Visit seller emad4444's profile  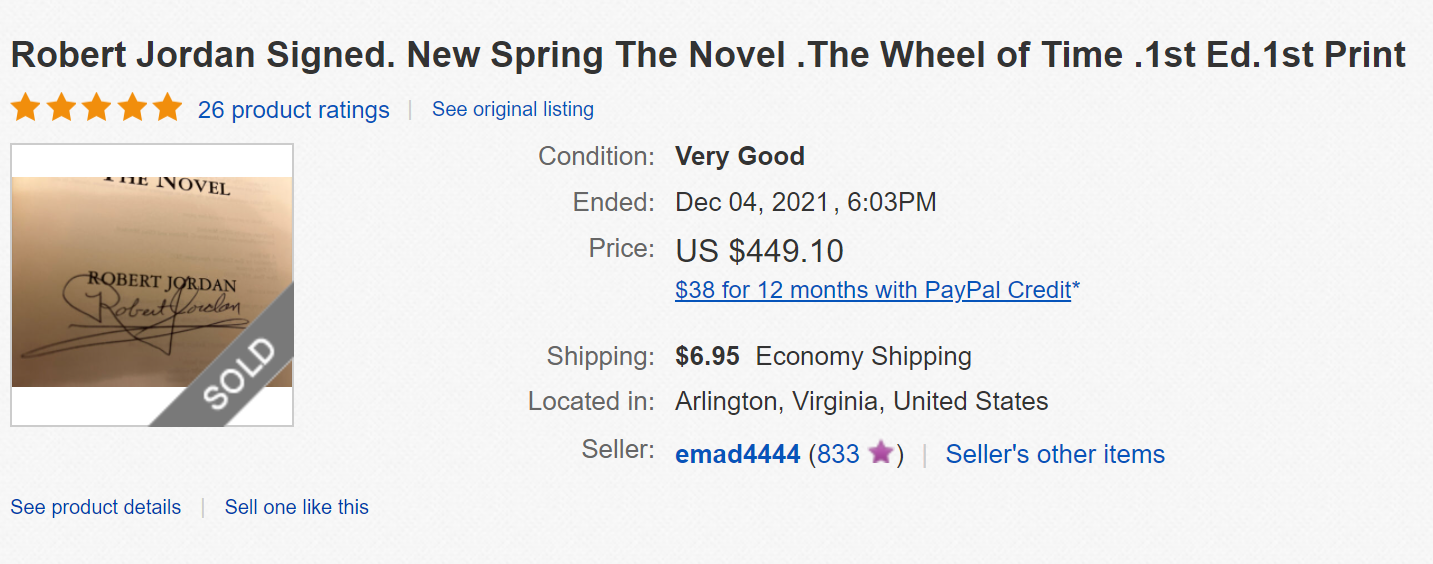[737, 454]
